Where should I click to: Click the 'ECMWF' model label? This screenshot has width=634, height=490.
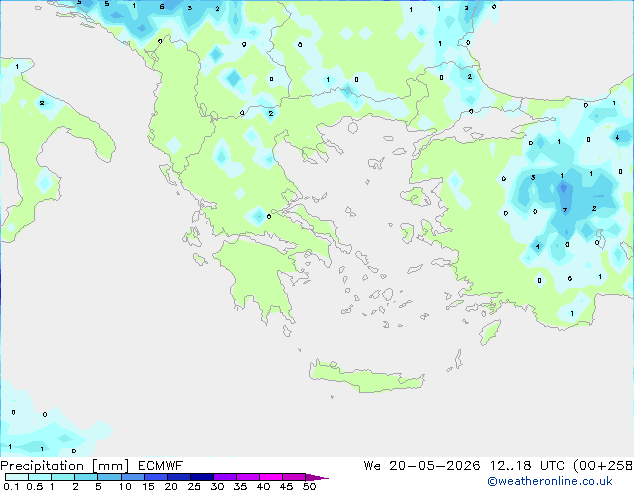[x=160, y=466]
